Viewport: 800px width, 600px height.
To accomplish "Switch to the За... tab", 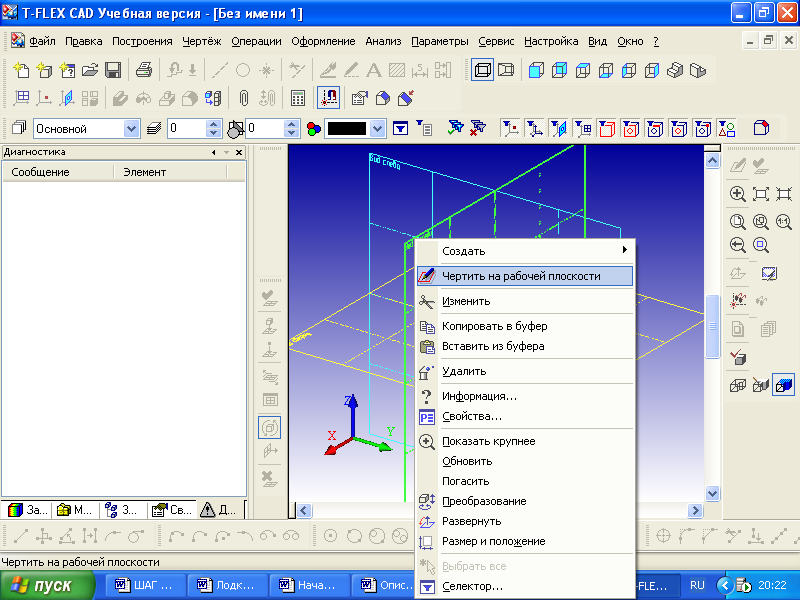I will click(x=29, y=510).
